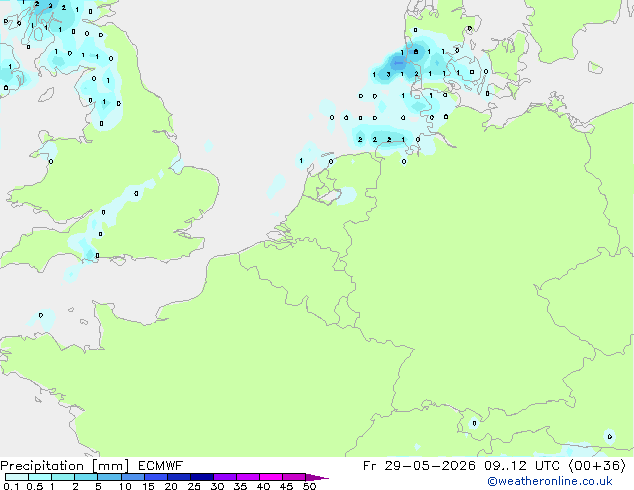Click the "0.1" legend scale label
The width and height of the screenshot is (634, 490).
point(11,486)
